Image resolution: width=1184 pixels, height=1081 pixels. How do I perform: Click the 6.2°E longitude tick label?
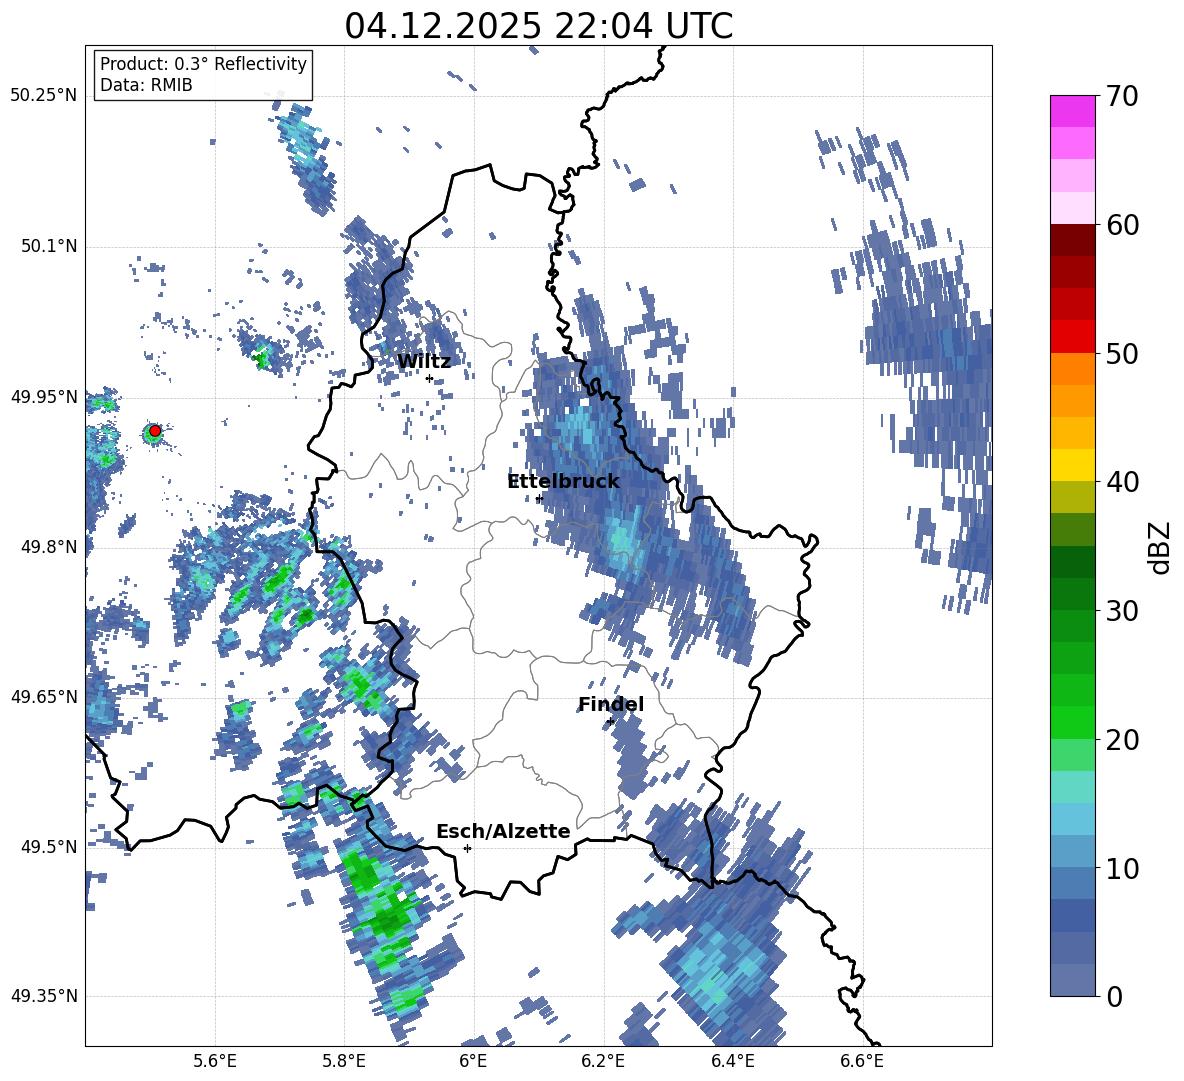click(x=603, y=1061)
